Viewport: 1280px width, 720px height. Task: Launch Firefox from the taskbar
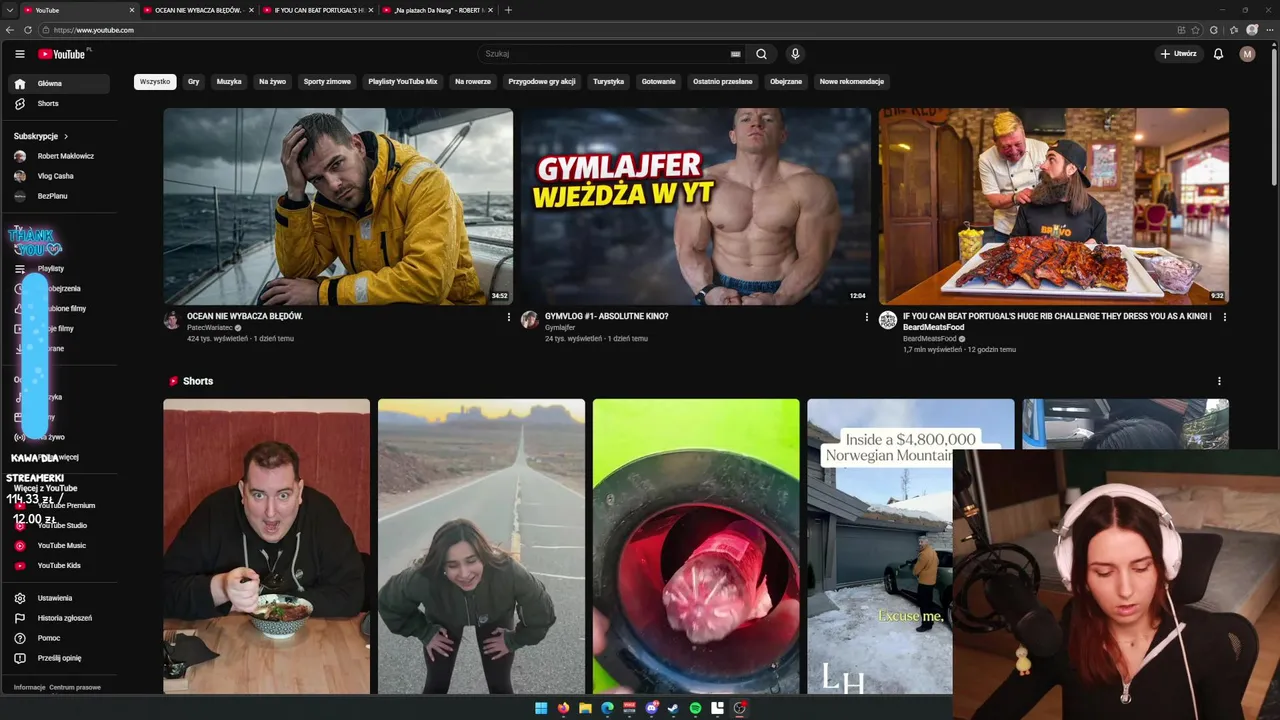563,708
